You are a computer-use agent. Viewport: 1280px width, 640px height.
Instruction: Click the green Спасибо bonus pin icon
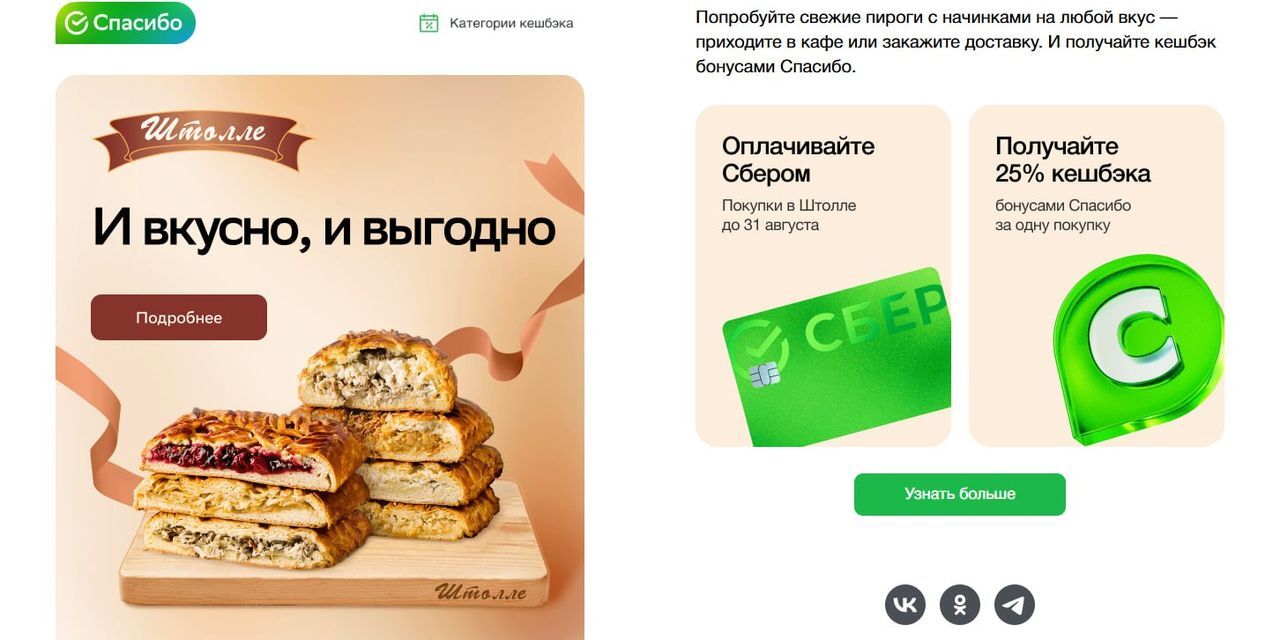point(1138,348)
